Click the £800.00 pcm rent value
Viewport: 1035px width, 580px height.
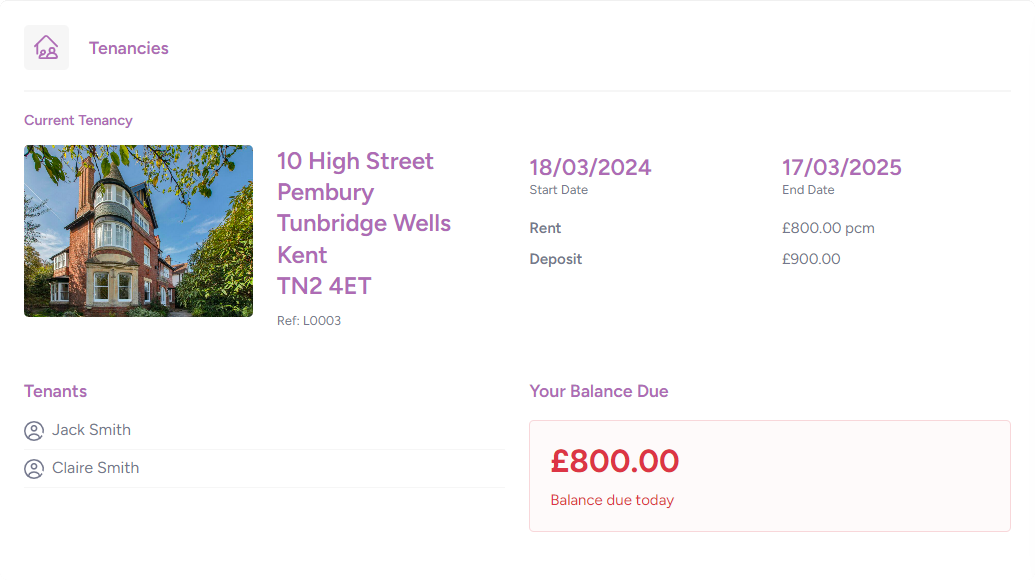point(828,228)
